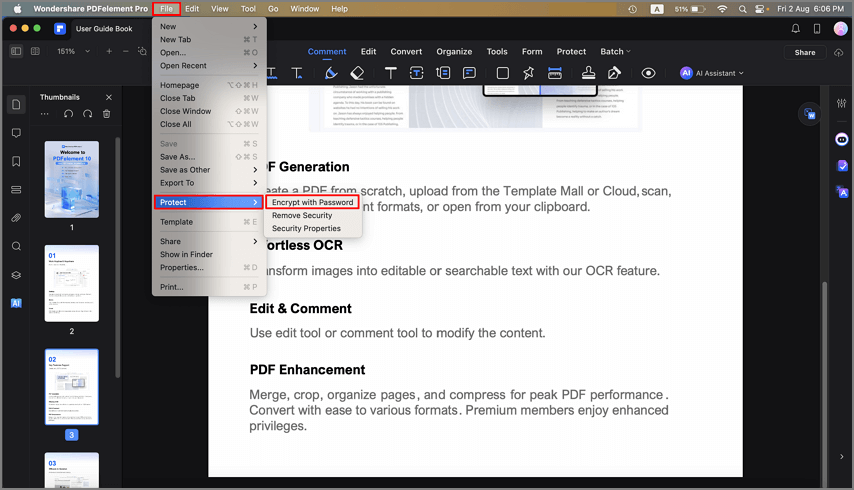Choose Security Properties
This screenshot has height=490, width=854.
click(313, 228)
